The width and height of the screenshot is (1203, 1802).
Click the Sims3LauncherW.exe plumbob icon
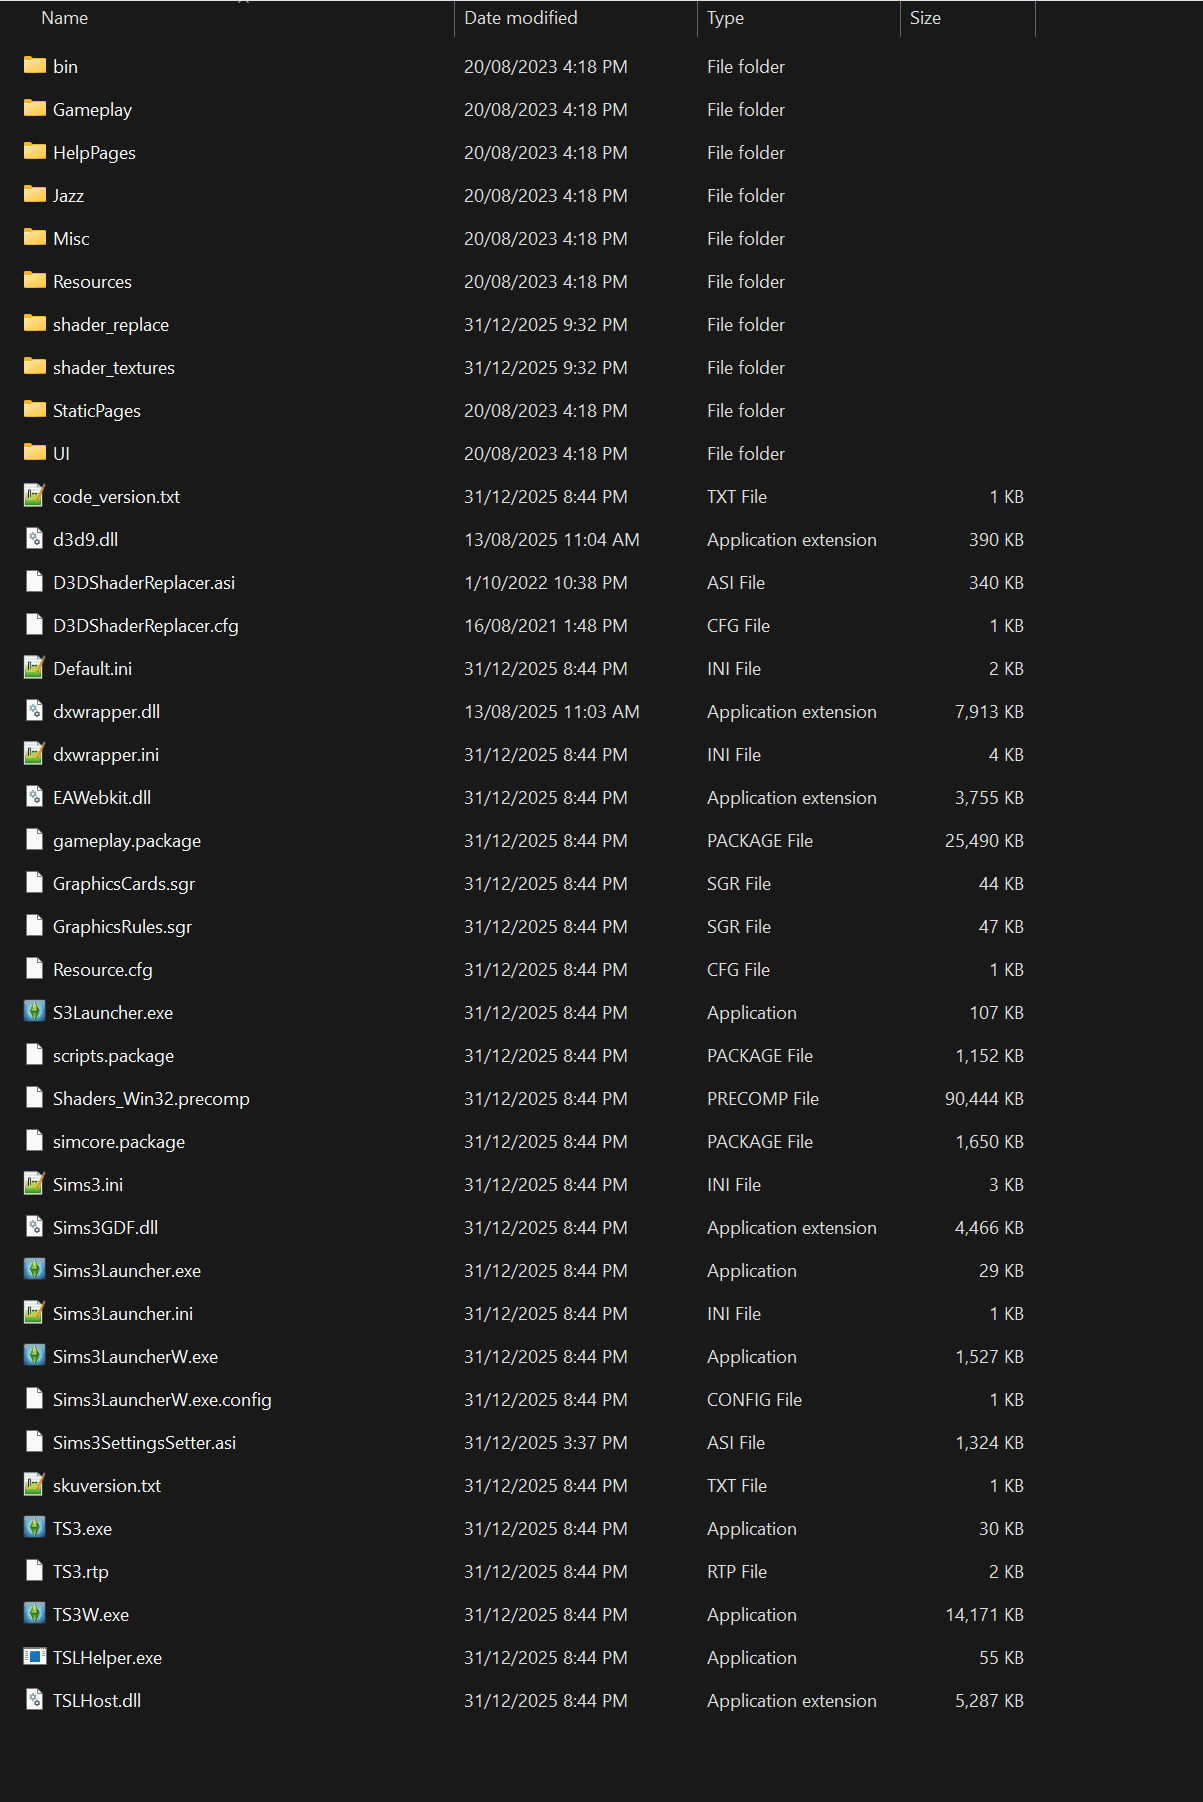pos(35,1356)
